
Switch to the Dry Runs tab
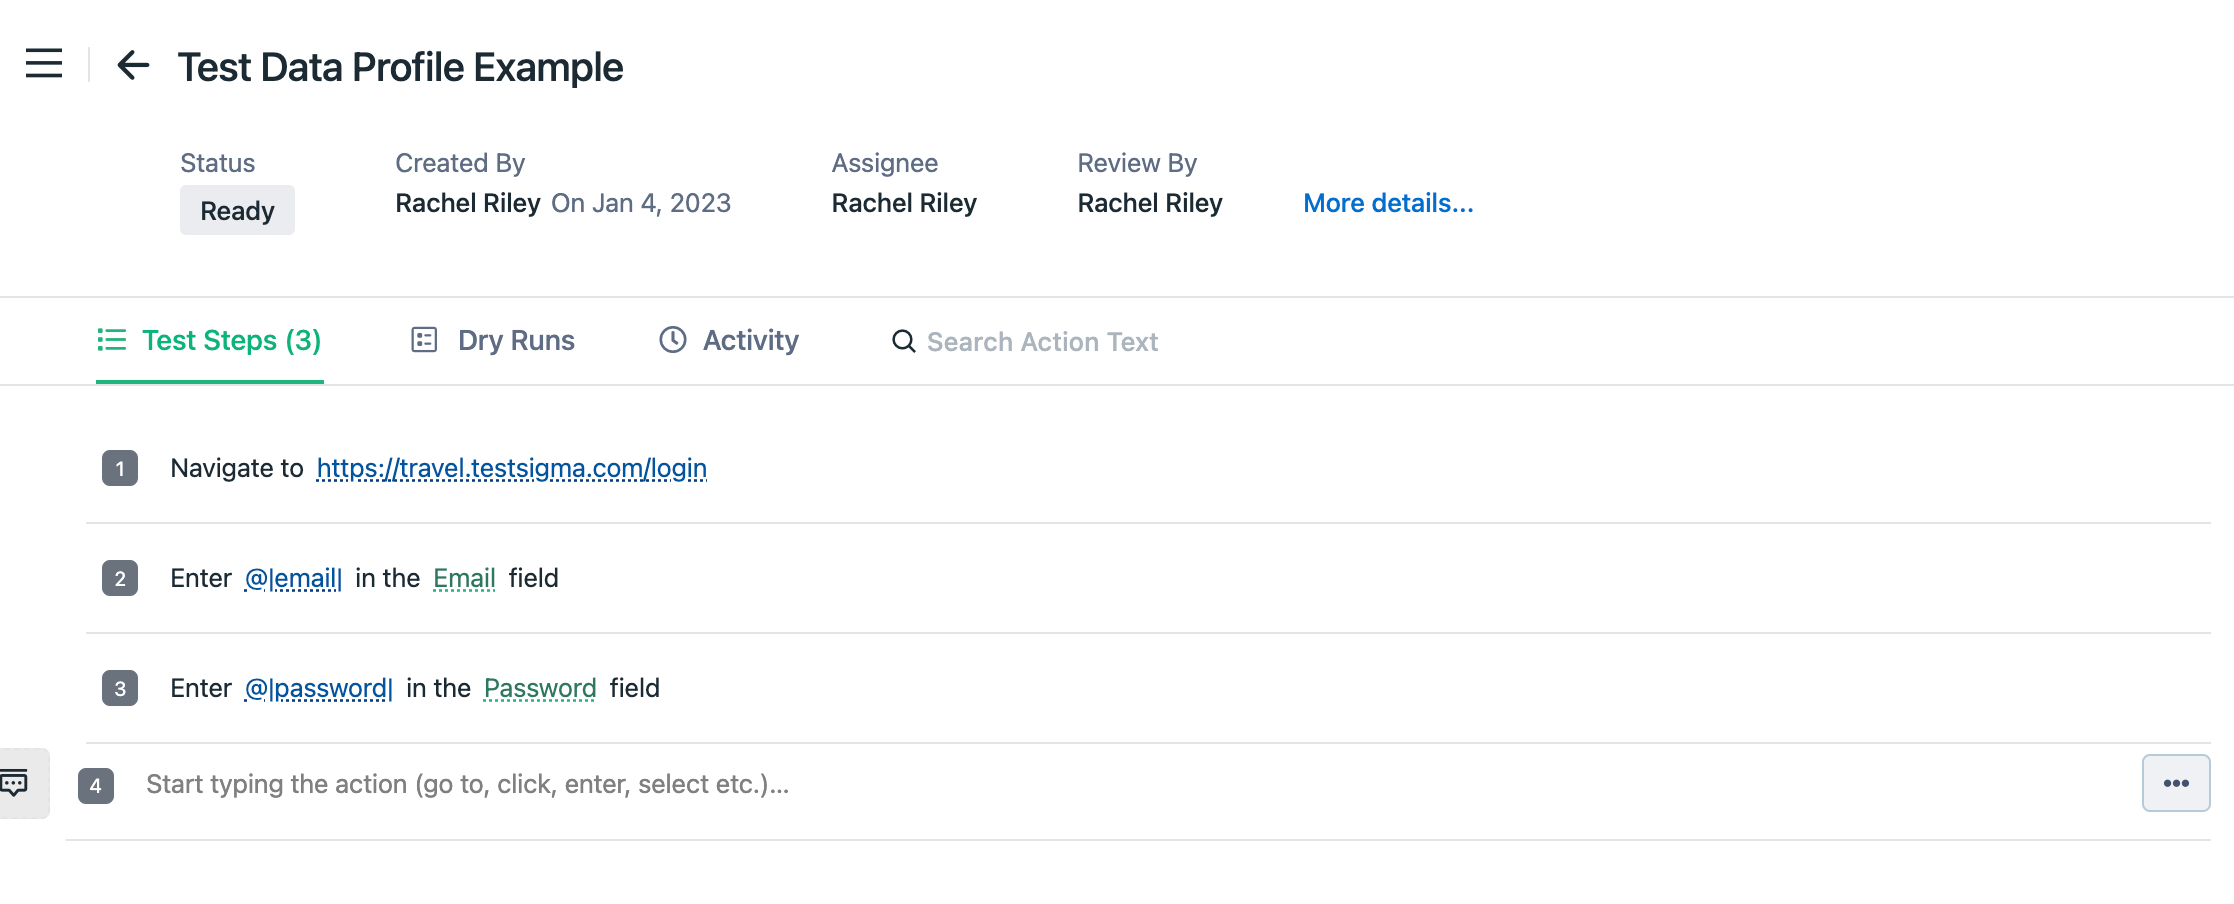coord(493,341)
